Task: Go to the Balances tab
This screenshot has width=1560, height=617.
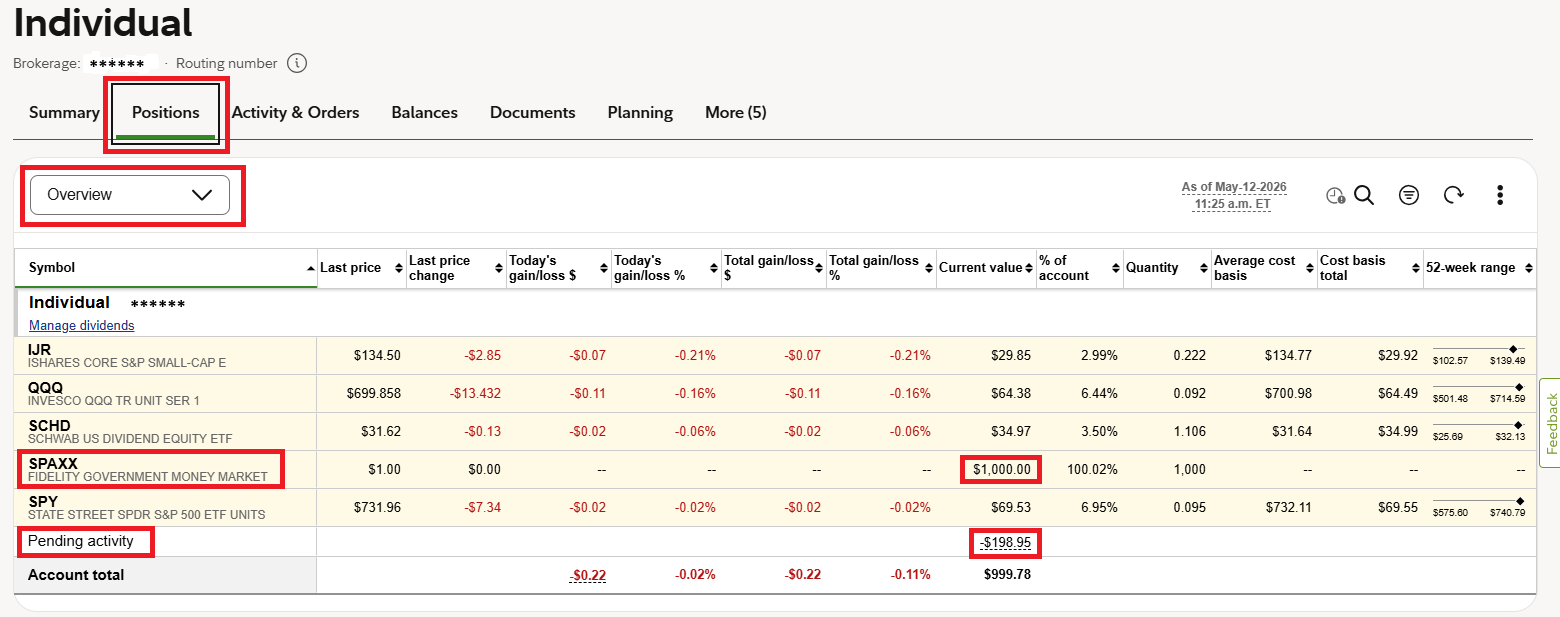Action: point(424,113)
